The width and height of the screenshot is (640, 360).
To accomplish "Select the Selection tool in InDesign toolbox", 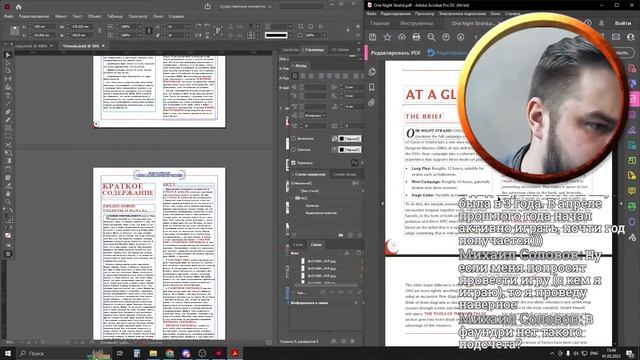I will pyautogui.click(x=8, y=55).
